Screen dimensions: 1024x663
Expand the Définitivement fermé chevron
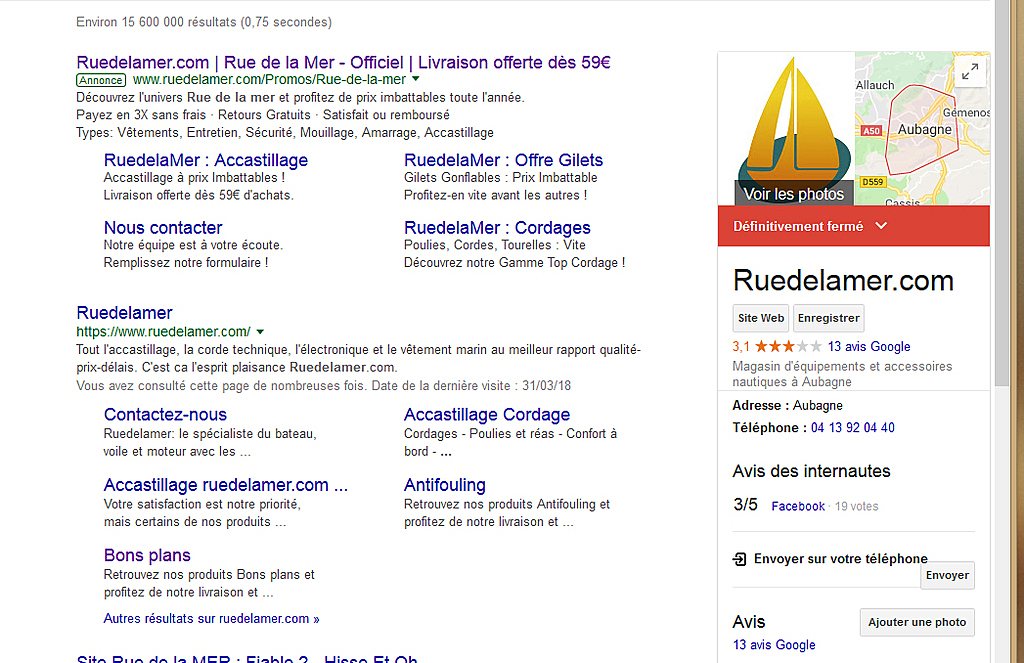[x=881, y=226]
